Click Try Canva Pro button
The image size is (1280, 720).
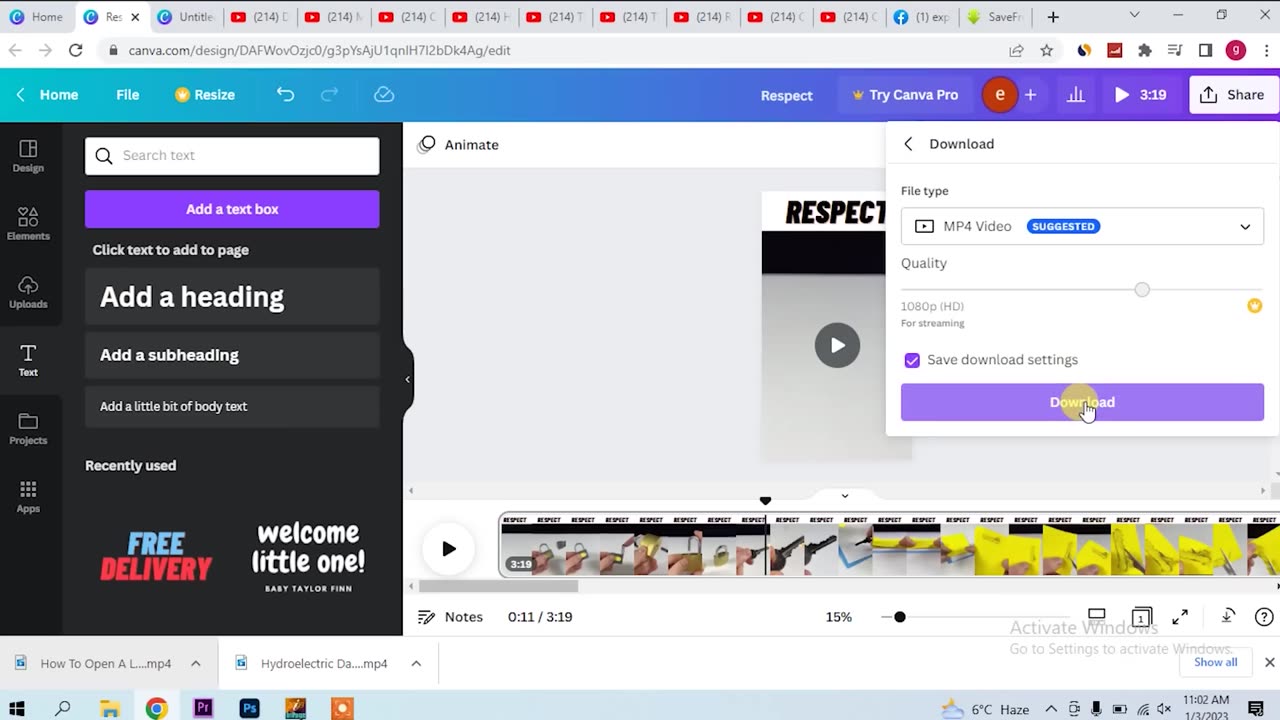click(905, 94)
